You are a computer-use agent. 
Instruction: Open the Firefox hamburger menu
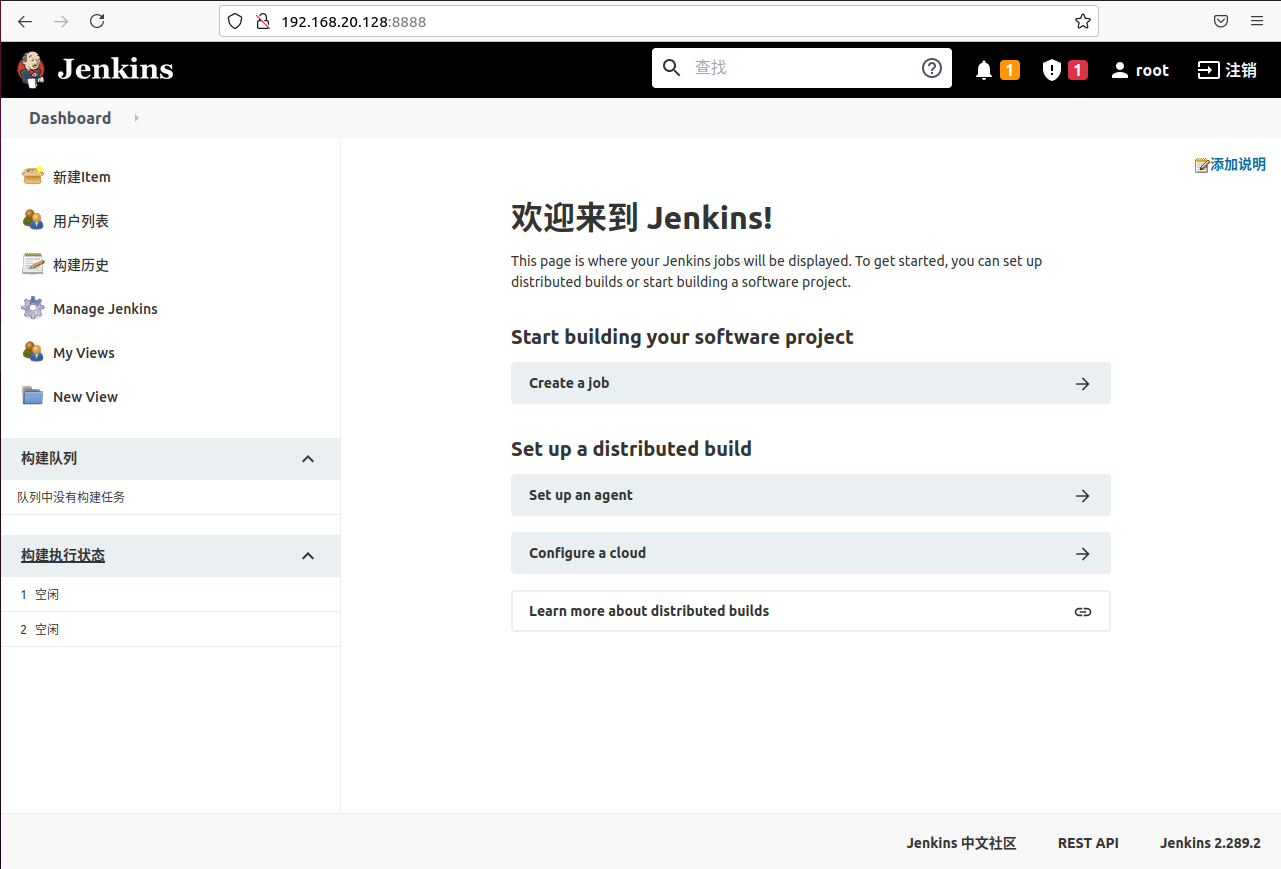coord(1257,21)
